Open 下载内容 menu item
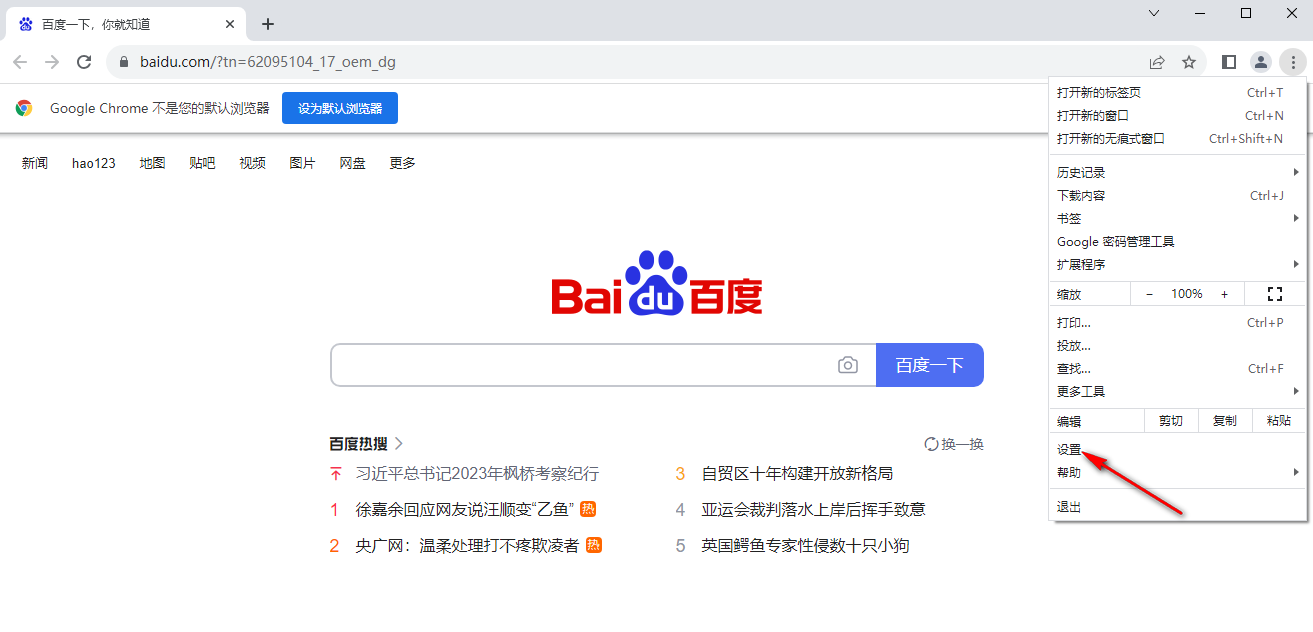 pos(1178,195)
